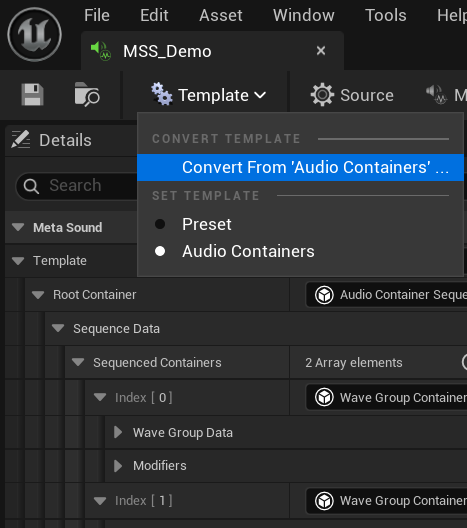Collapse the Sequence Data row
Viewport: 467px width, 528px height.
pos(58,328)
